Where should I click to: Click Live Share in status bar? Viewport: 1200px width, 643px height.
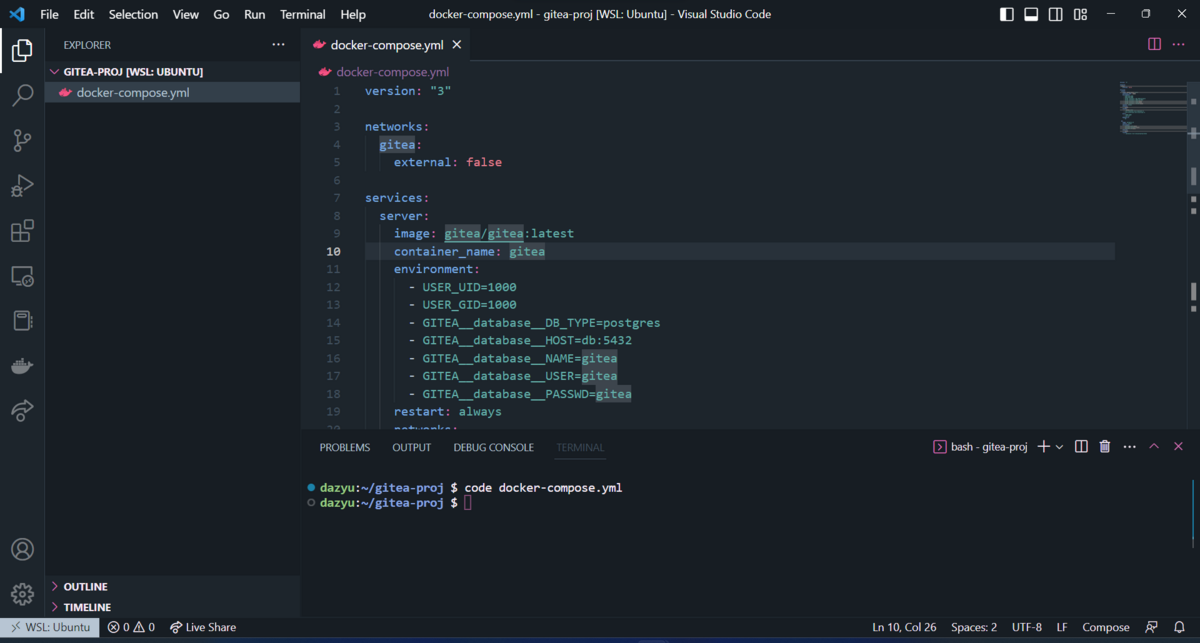click(203, 627)
